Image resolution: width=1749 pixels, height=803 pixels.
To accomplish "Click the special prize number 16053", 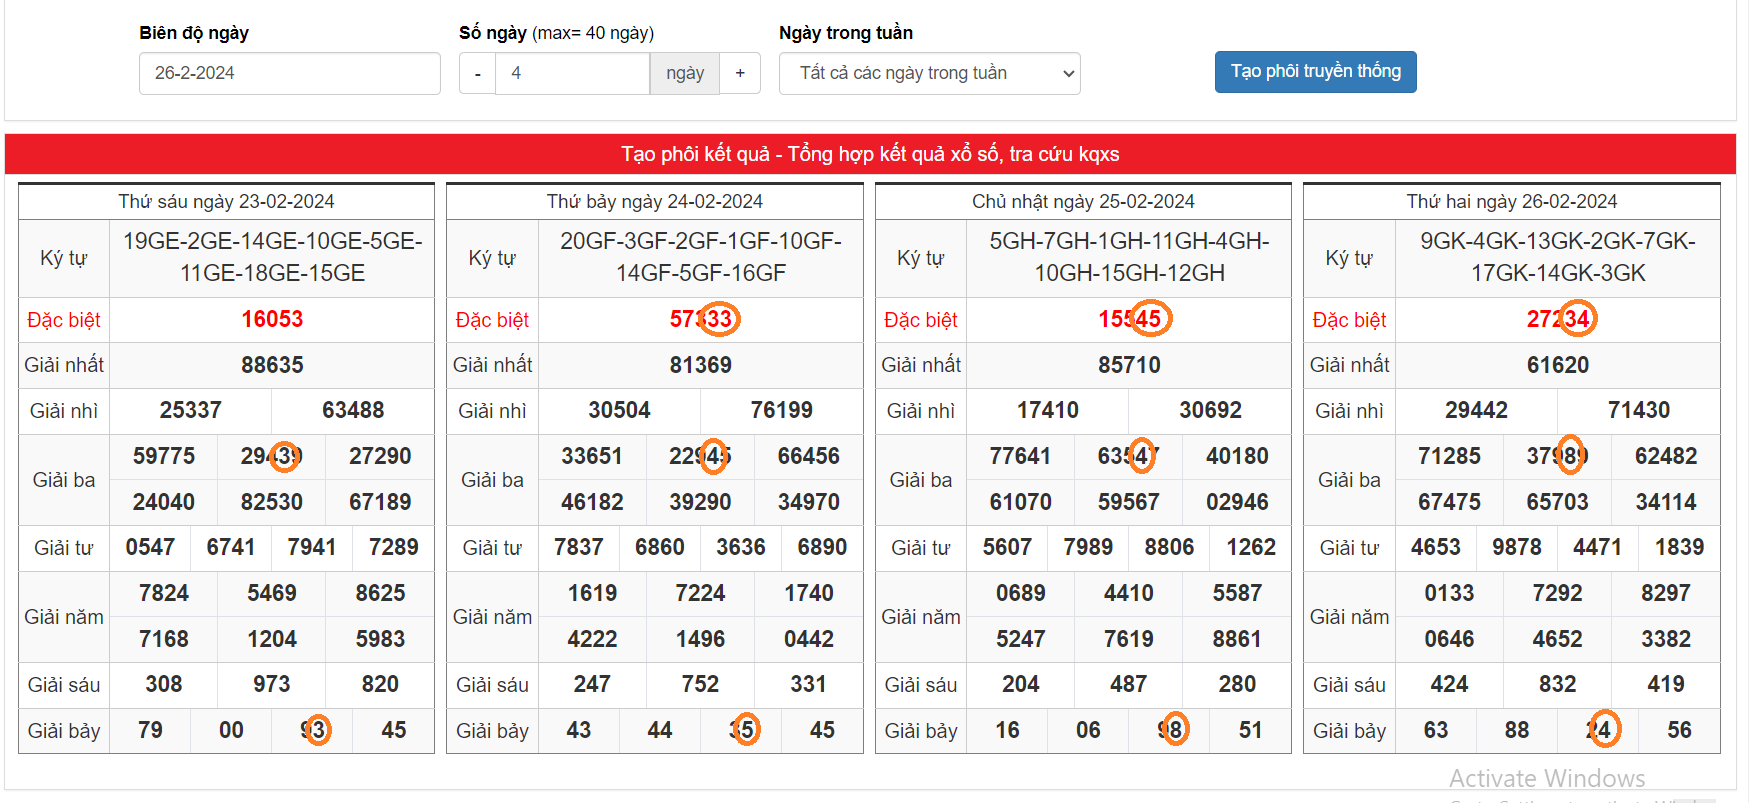I will [272, 320].
